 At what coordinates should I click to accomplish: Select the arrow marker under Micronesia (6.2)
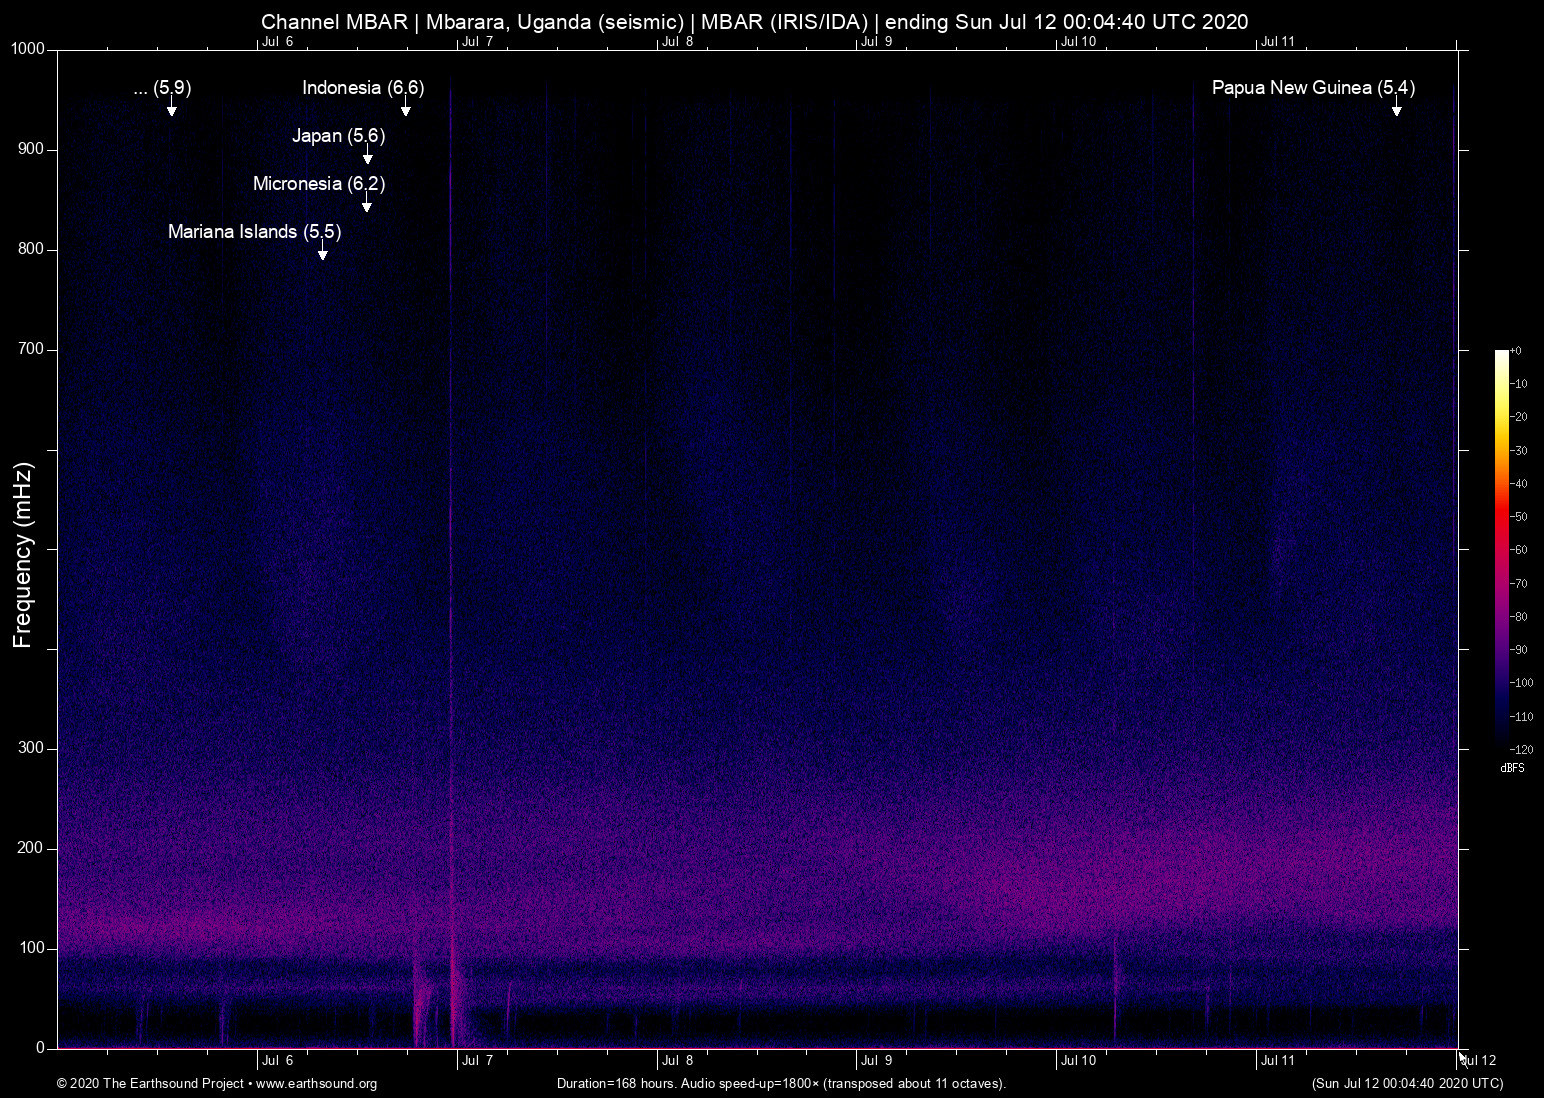pyautogui.click(x=367, y=204)
